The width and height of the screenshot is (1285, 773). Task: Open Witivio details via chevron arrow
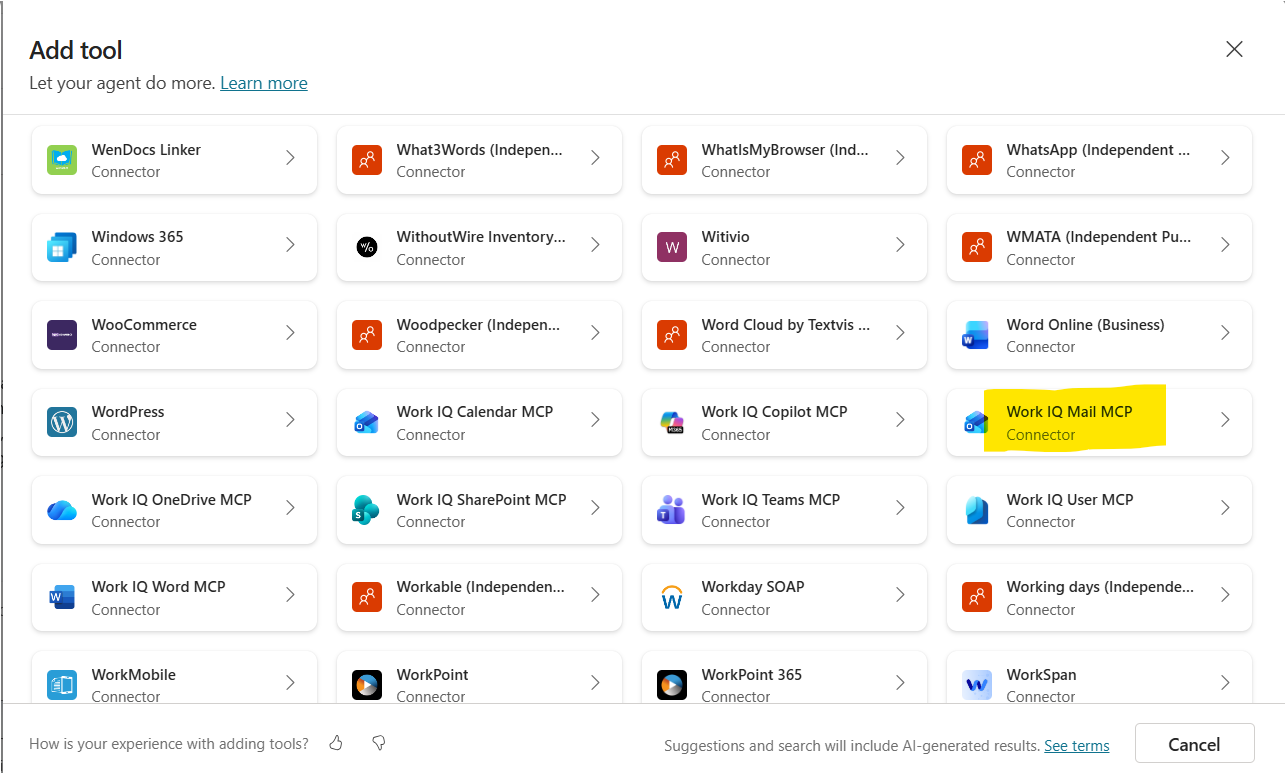point(900,245)
